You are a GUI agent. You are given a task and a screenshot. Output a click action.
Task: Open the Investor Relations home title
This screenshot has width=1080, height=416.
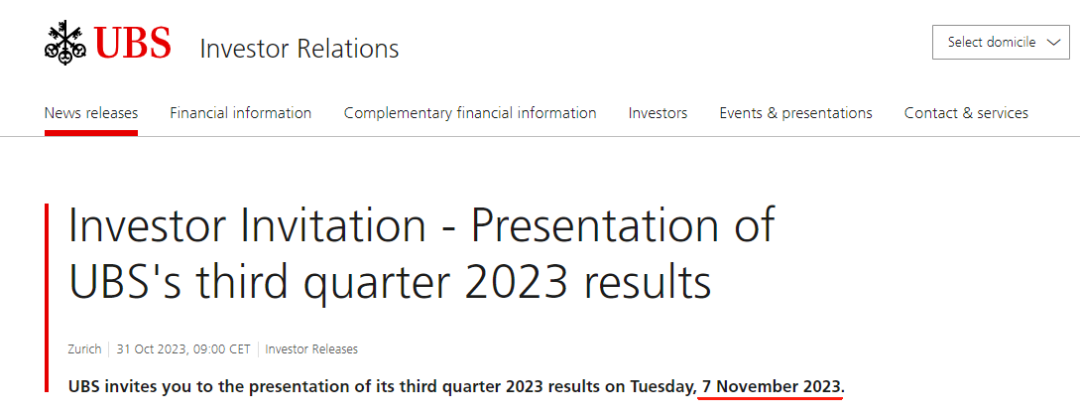[x=299, y=49]
